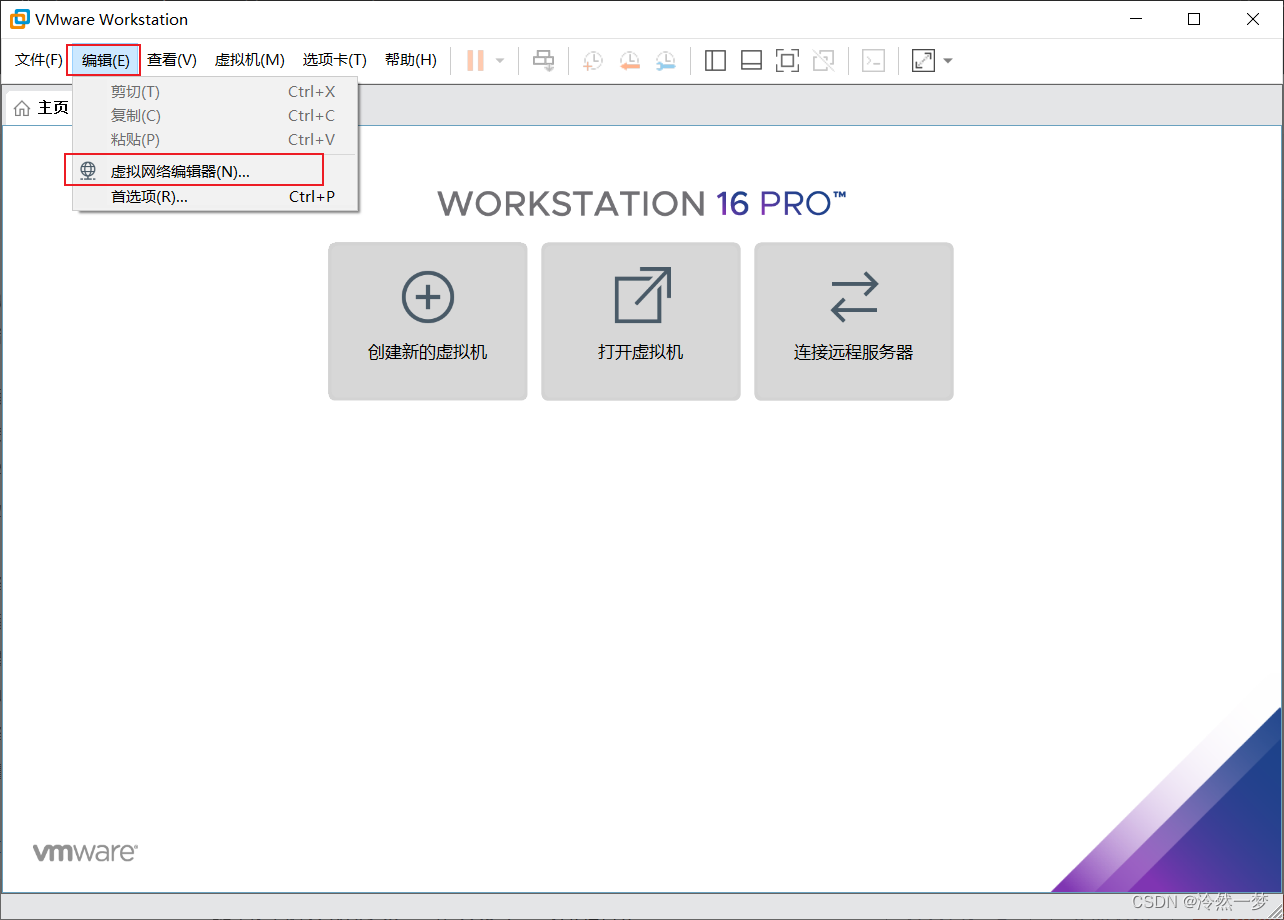The image size is (1284, 920).
Task: Open the 文件(F) menu
Action: (x=39, y=60)
